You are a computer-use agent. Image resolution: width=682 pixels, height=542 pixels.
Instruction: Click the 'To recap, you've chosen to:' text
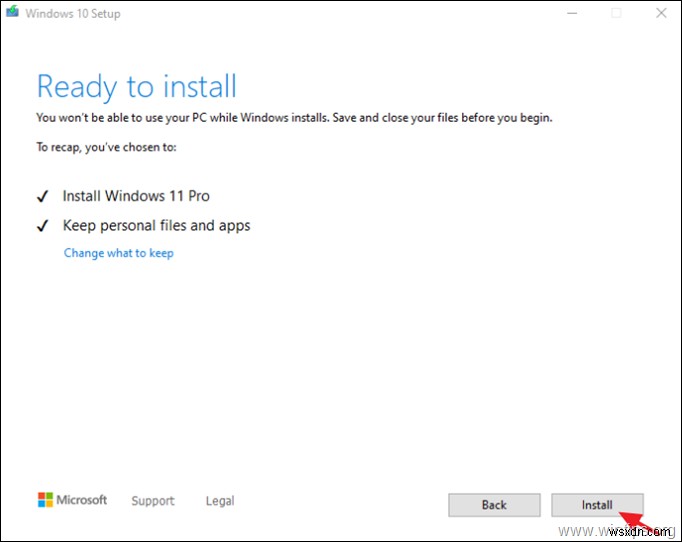tap(107, 147)
